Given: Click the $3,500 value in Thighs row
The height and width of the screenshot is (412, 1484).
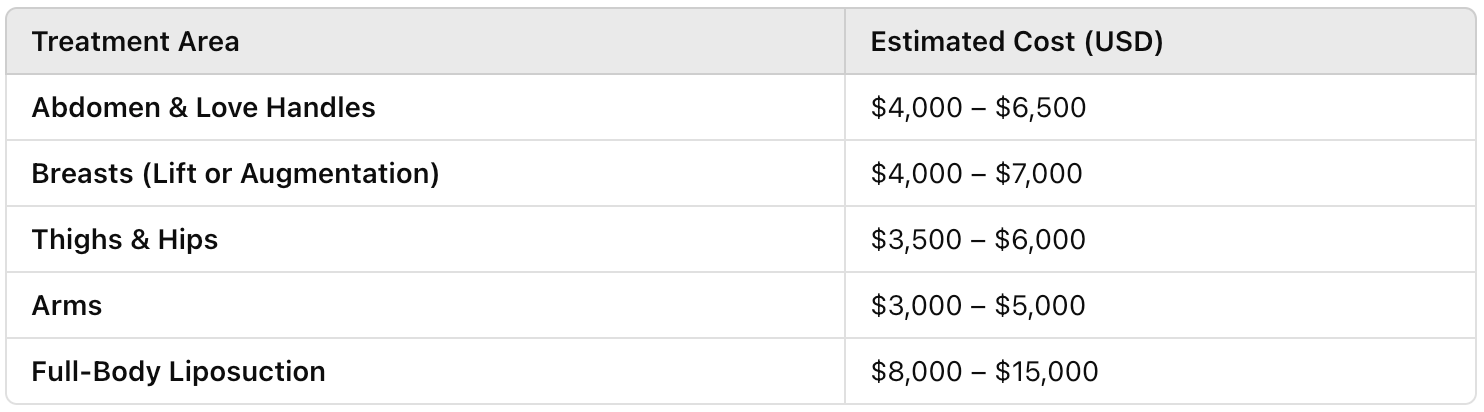Looking at the screenshot, I should [x=917, y=240].
